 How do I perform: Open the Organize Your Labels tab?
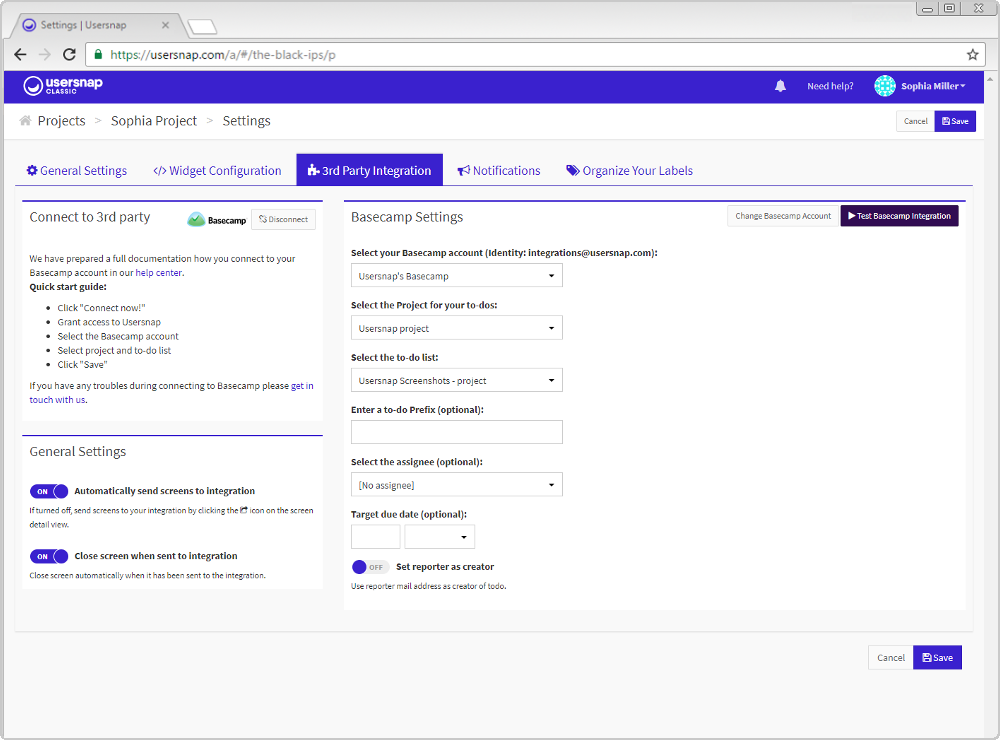point(629,170)
